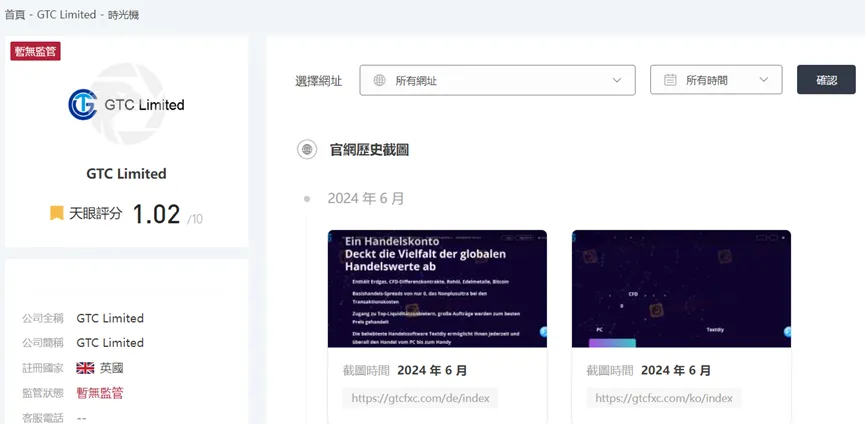Click the globe icon in 所有網址 dropdown
The image size is (865, 424).
380,80
